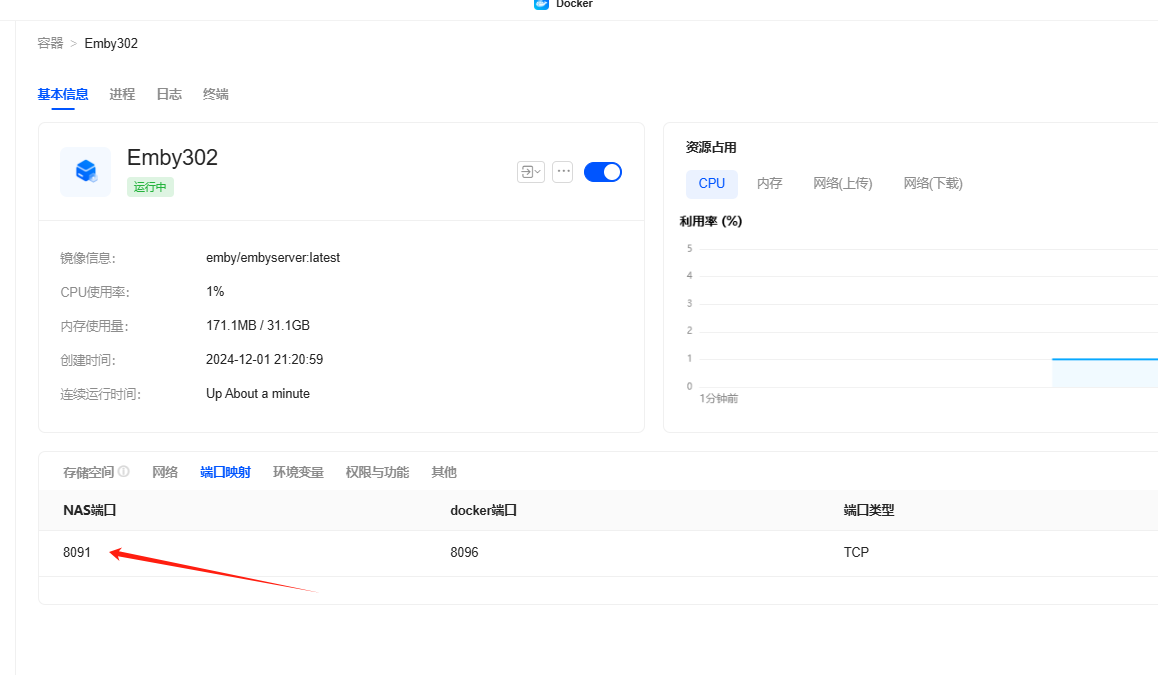Click the 端口类型 column header
Screen dimensions: 1158x675
[868, 510]
